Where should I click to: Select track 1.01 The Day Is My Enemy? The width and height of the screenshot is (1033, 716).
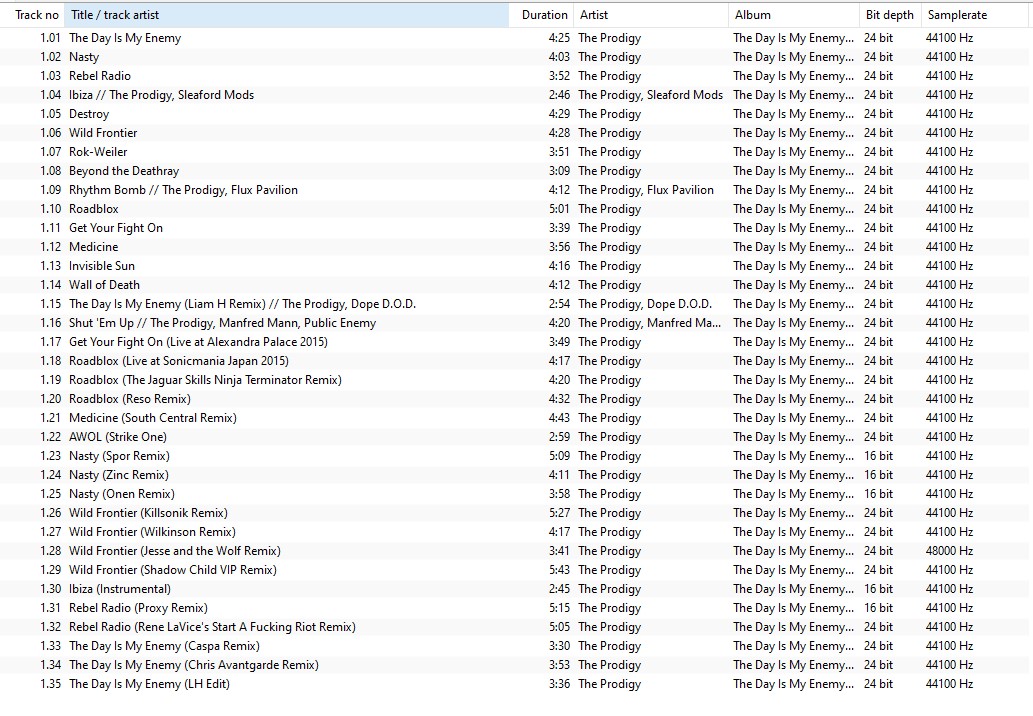(125, 38)
